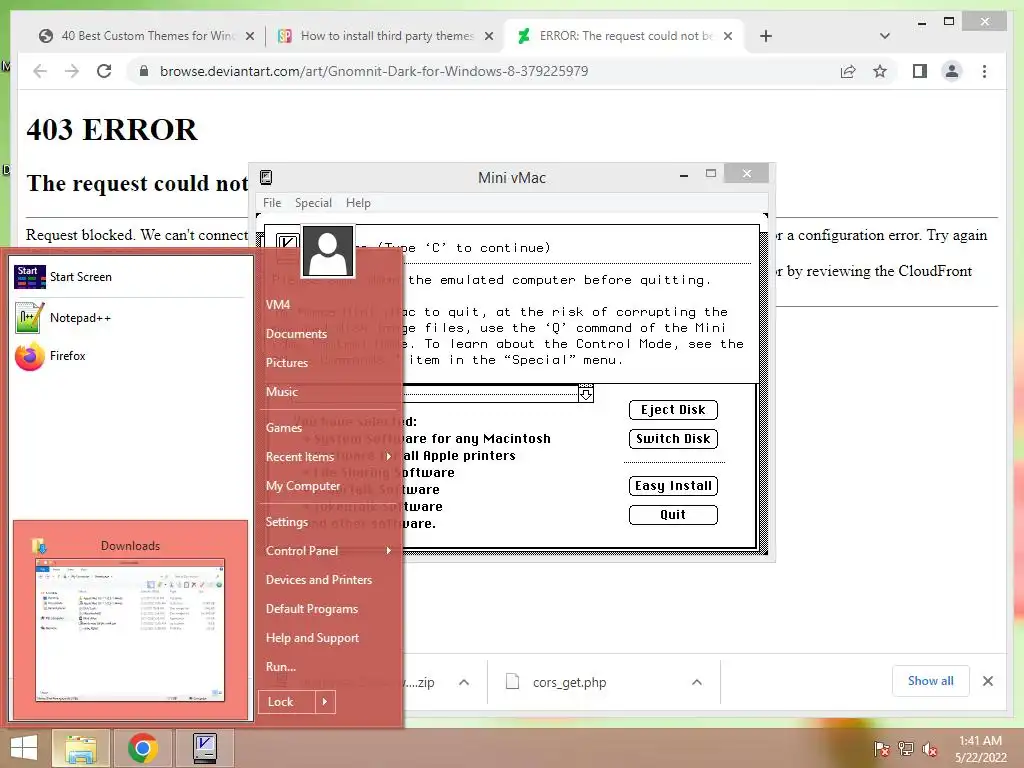Click VM4 user folder entry
This screenshot has width=1024, height=768.
tap(278, 305)
